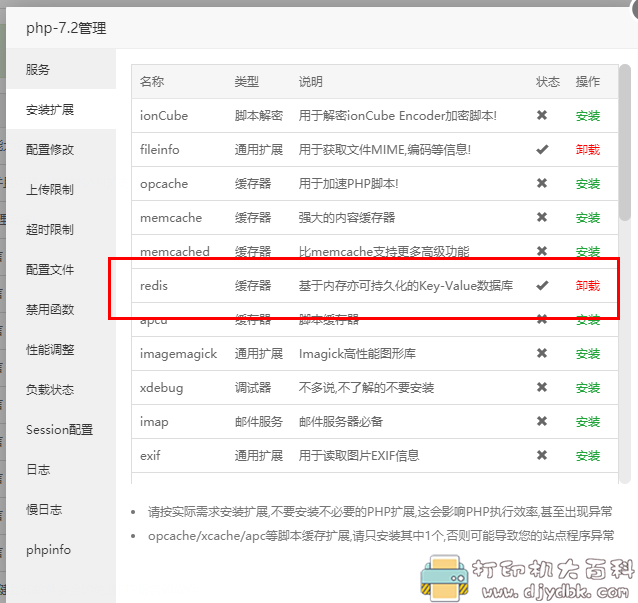Open the 慢日志 tab

pyautogui.click(x=61, y=510)
